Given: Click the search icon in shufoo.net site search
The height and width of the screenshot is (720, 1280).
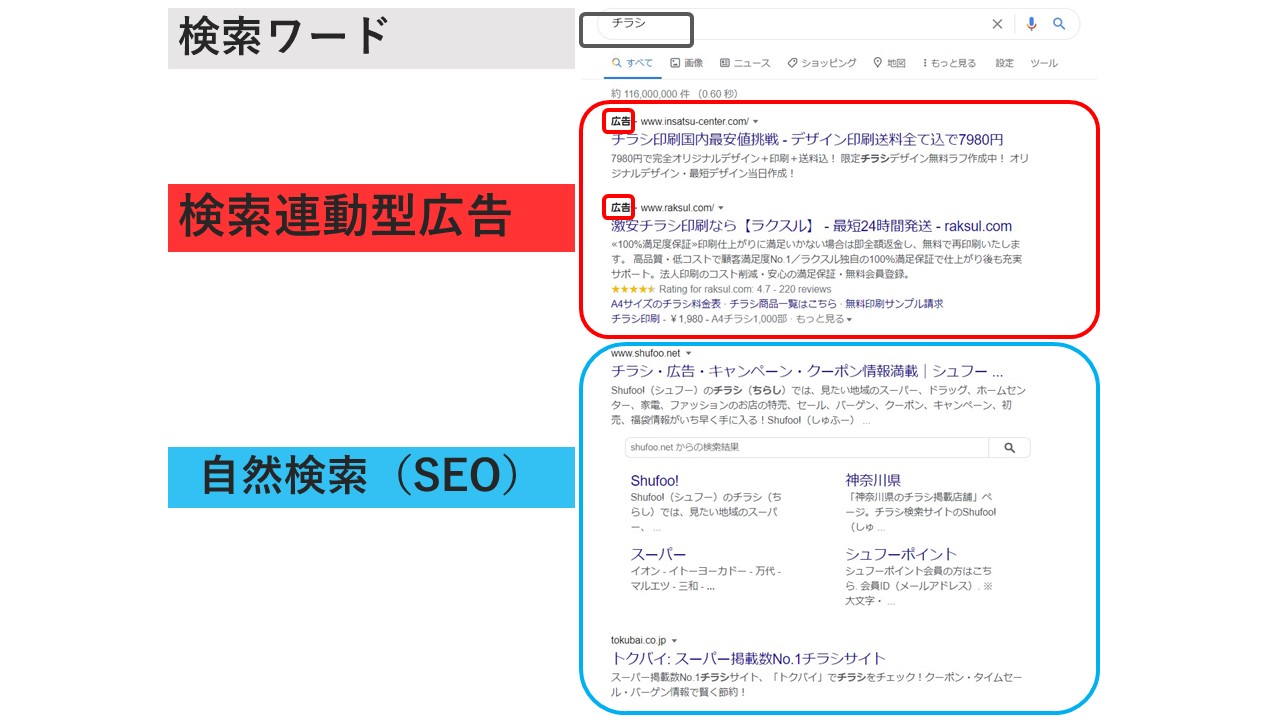Looking at the screenshot, I should (1009, 448).
